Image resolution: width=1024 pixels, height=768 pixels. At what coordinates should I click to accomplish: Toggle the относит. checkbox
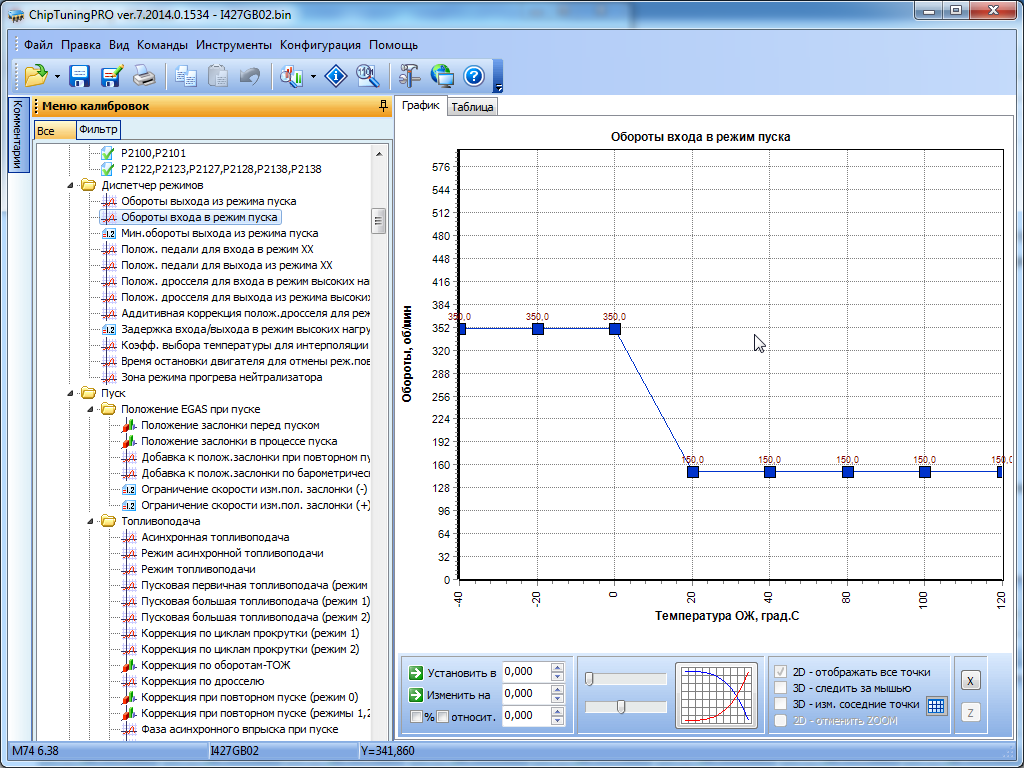pyautogui.click(x=442, y=716)
